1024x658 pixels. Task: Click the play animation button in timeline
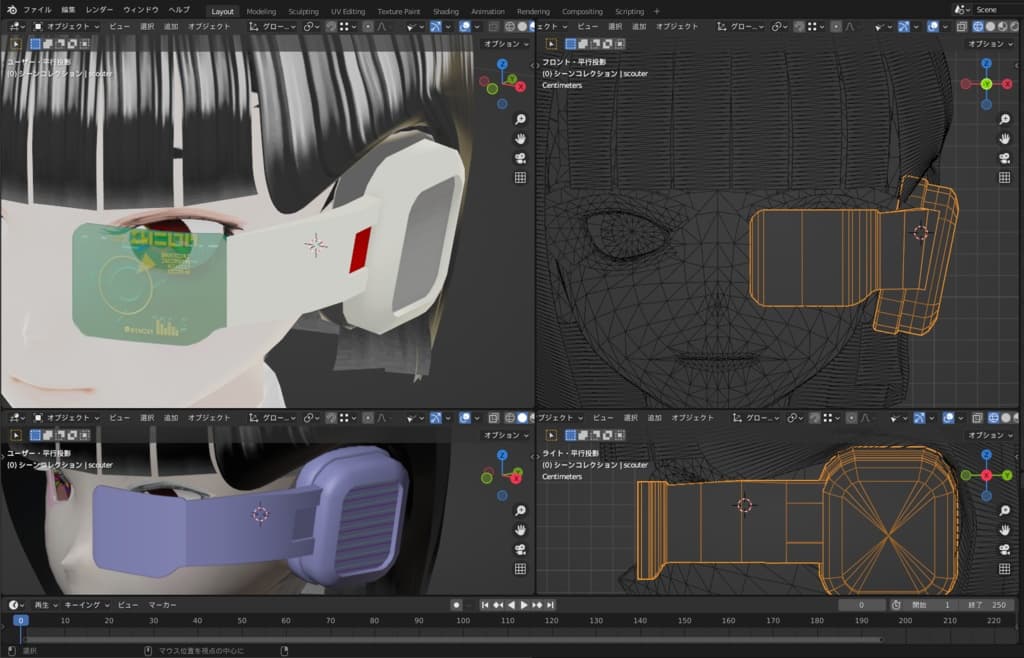pyautogui.click(x=523, y=605)
